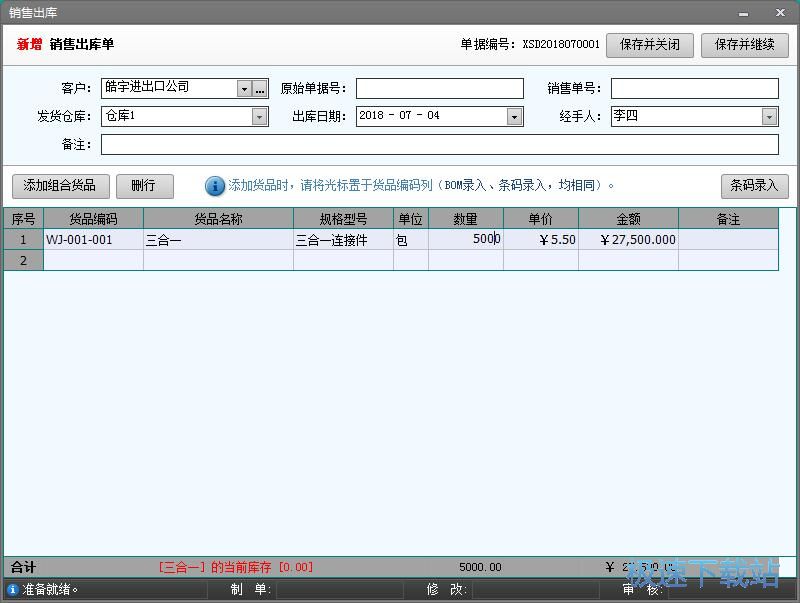Select row number 2 header

(23, 260)
